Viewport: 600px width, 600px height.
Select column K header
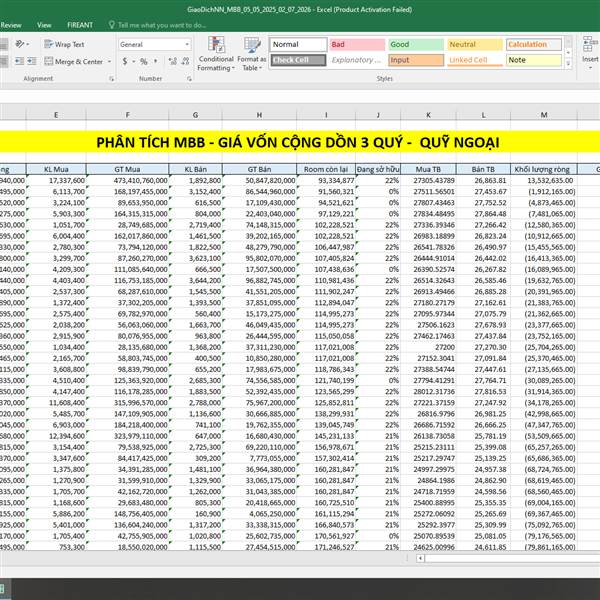[428, 115]
